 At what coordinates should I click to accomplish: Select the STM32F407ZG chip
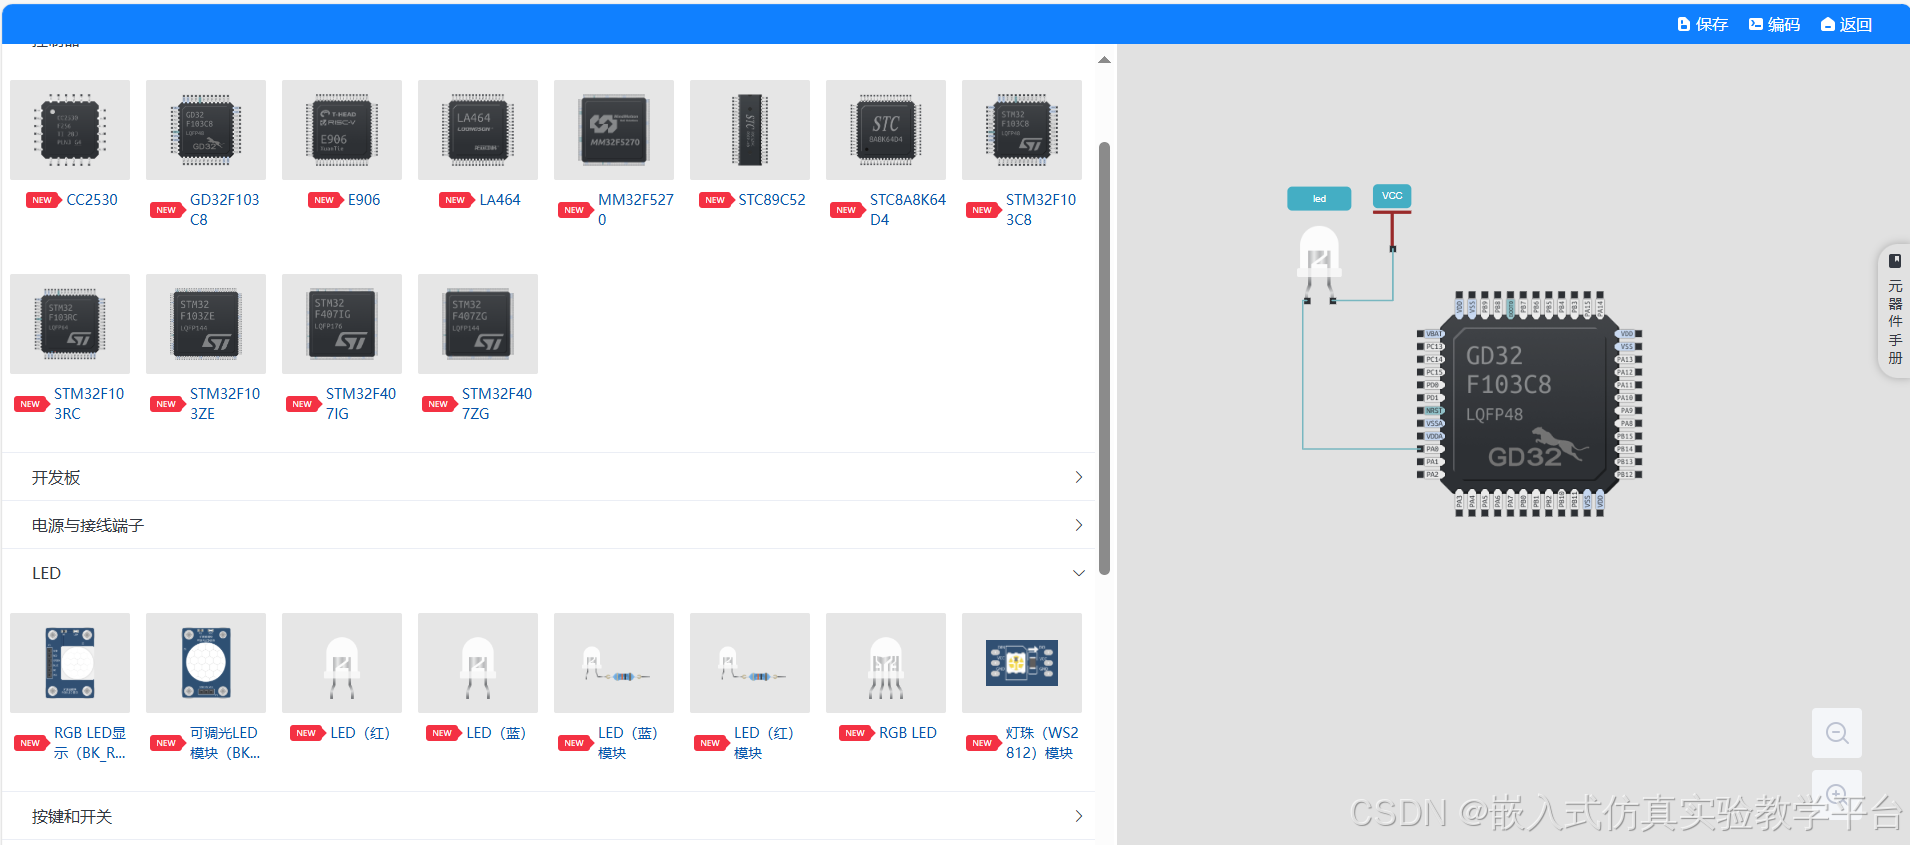(x=478, y=324)
